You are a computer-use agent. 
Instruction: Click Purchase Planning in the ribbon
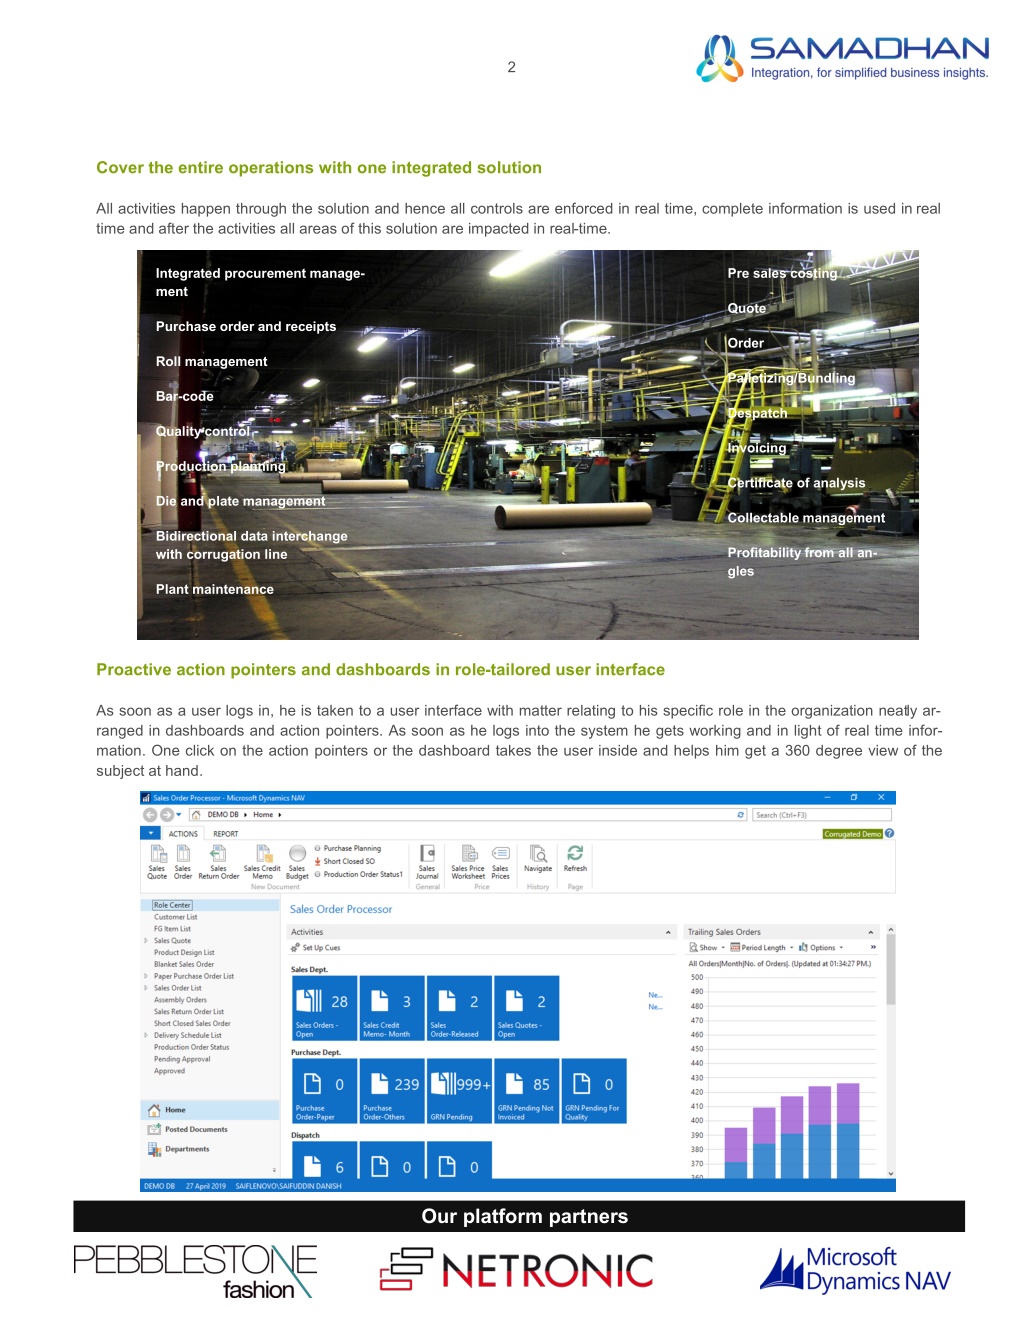click(348, 848)
